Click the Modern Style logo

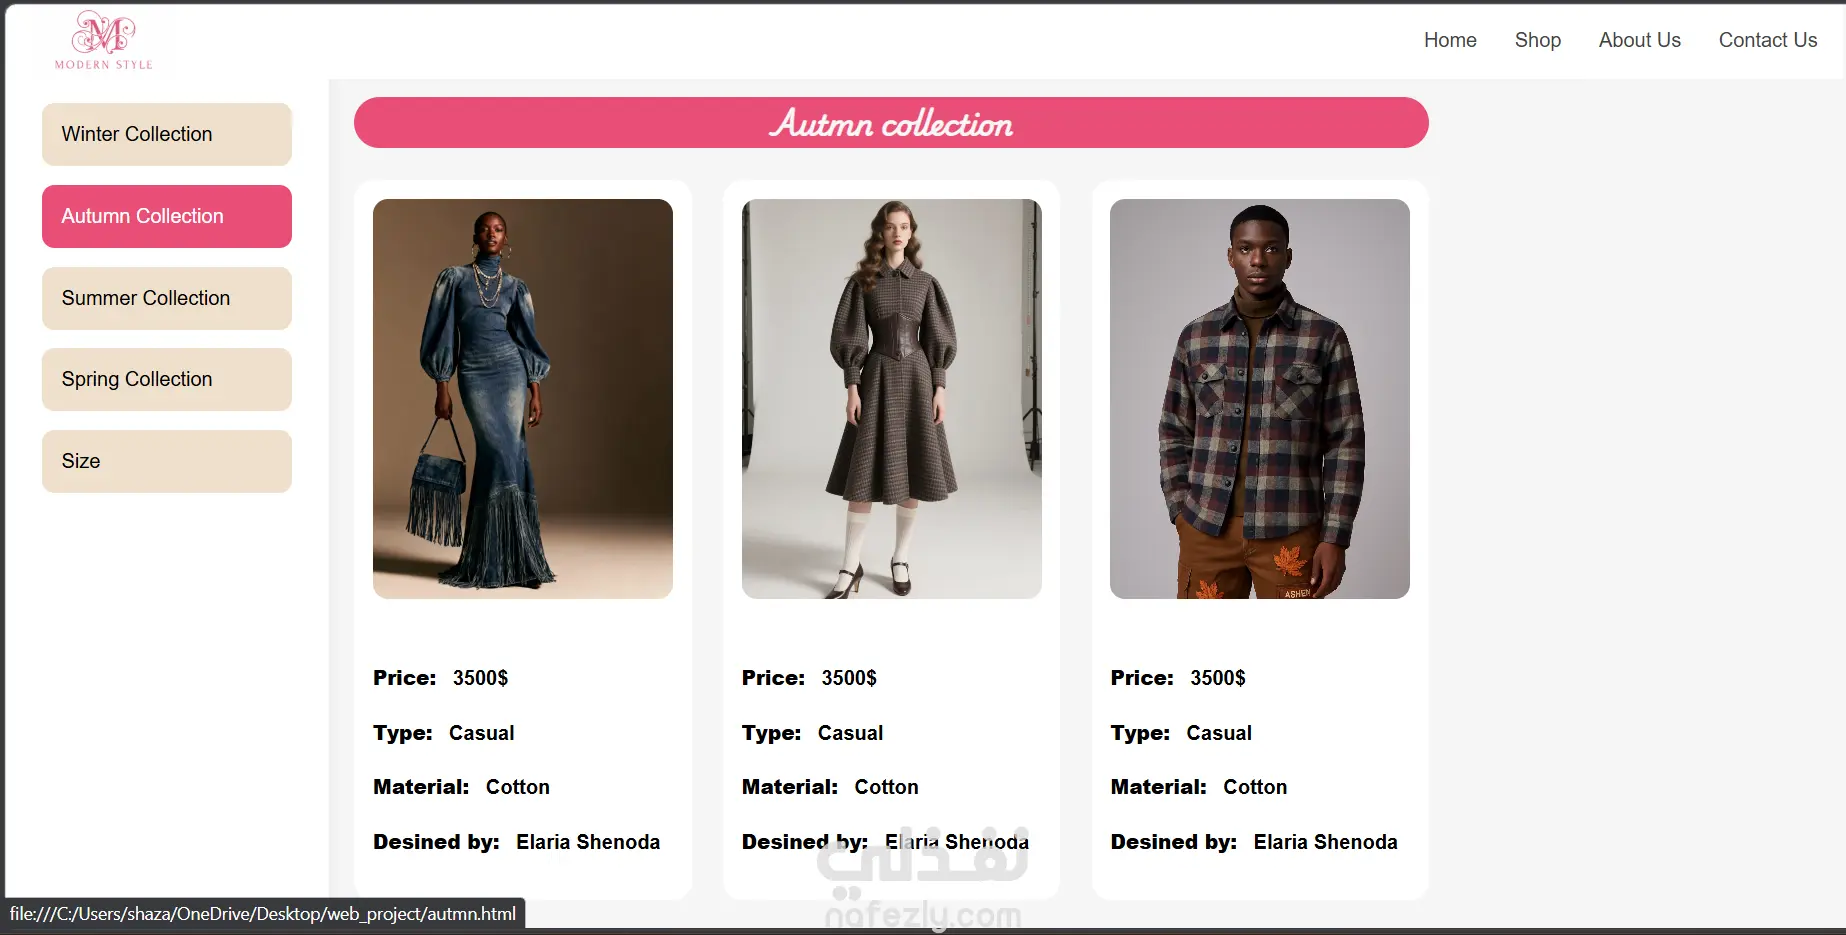(x=104, y=40)
